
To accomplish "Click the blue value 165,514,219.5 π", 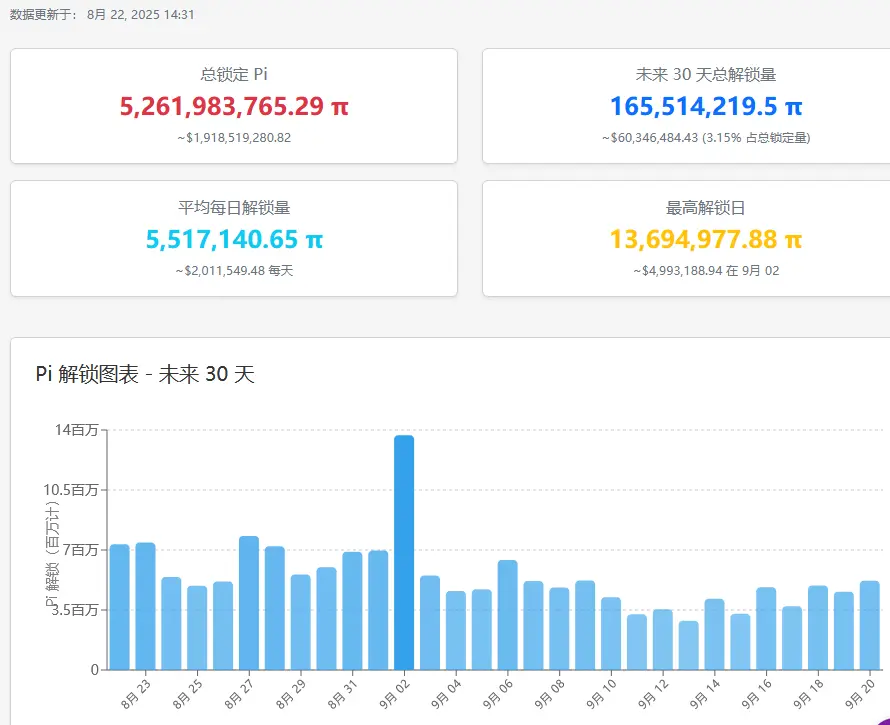I will [x=706, y=106].
